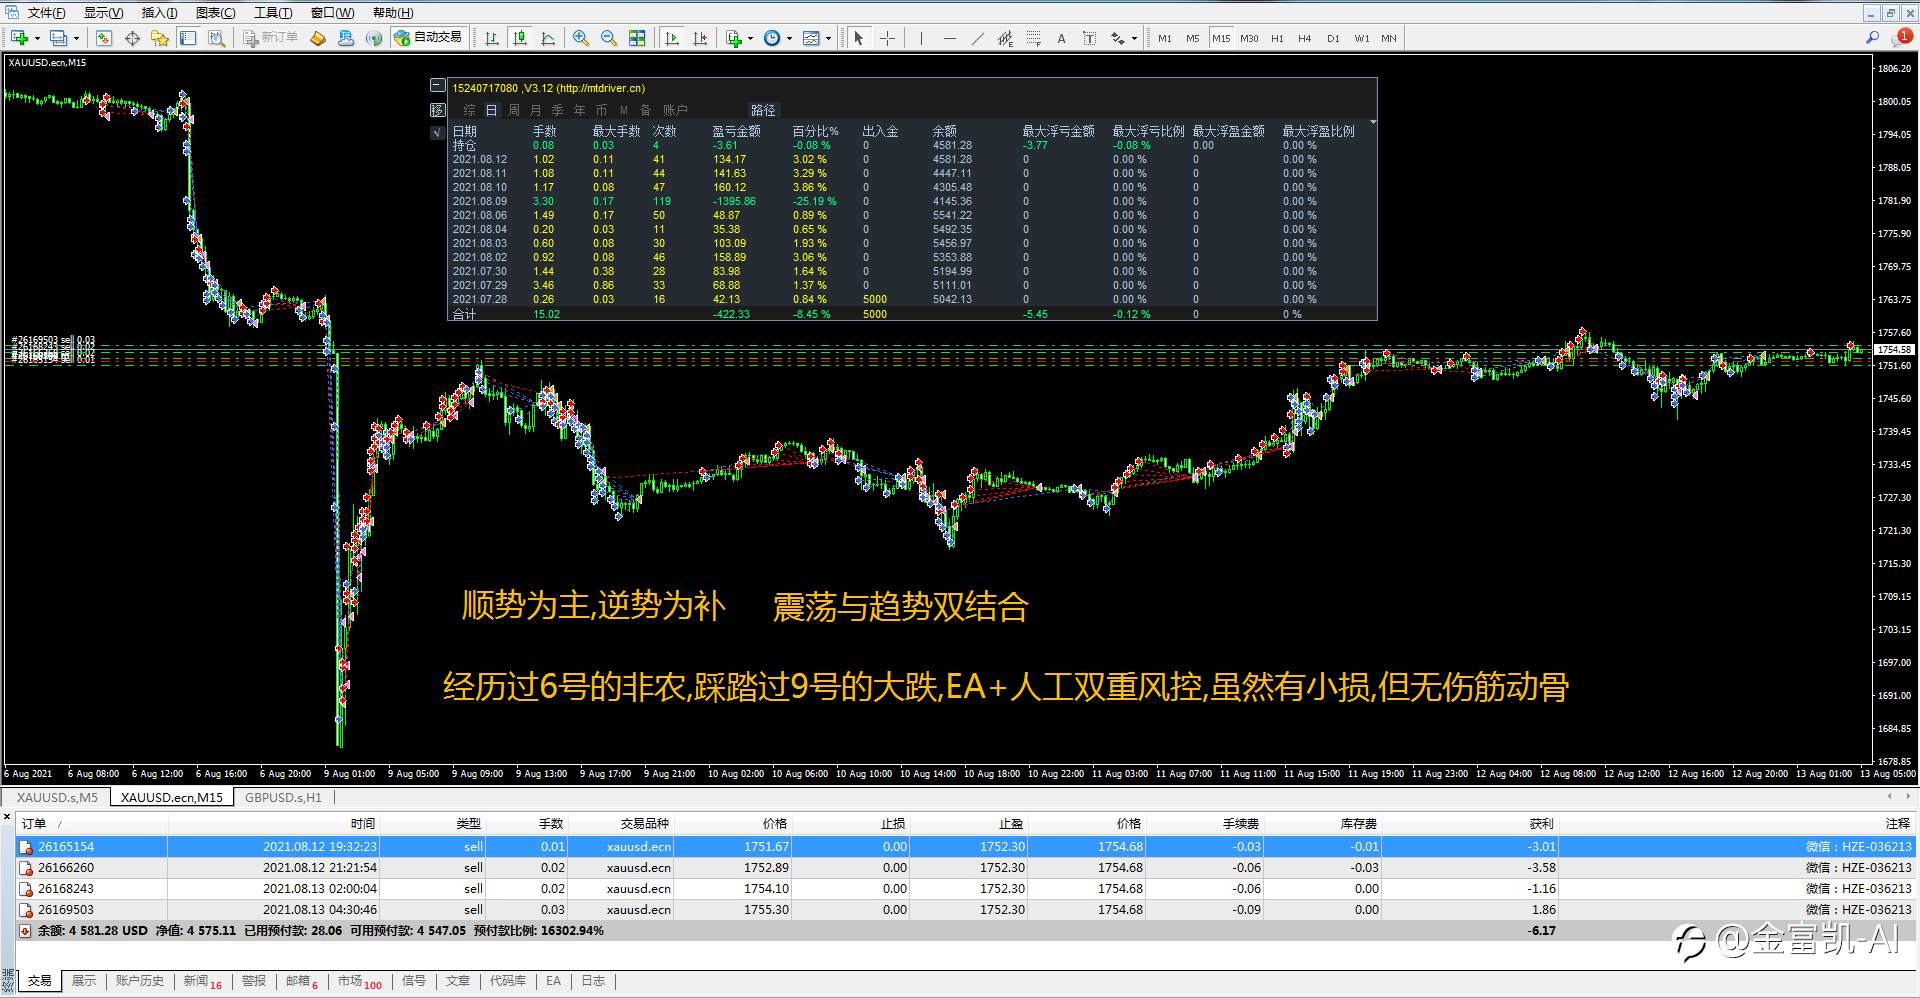Switch timeframe to D1
Screen dimensions: 1920x998
1333,38
